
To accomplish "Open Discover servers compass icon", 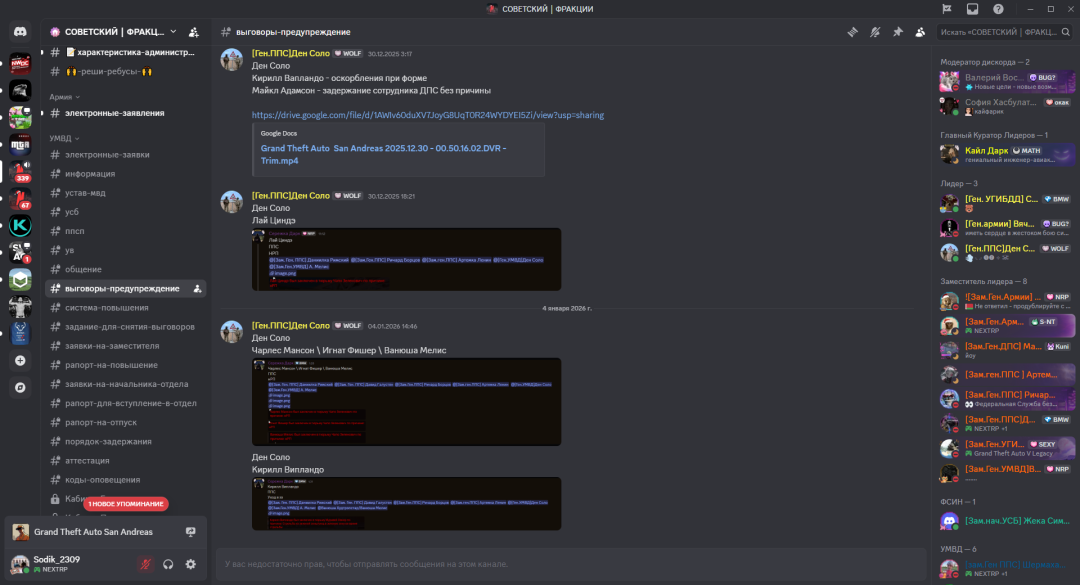I will click(x=21, y=387).
